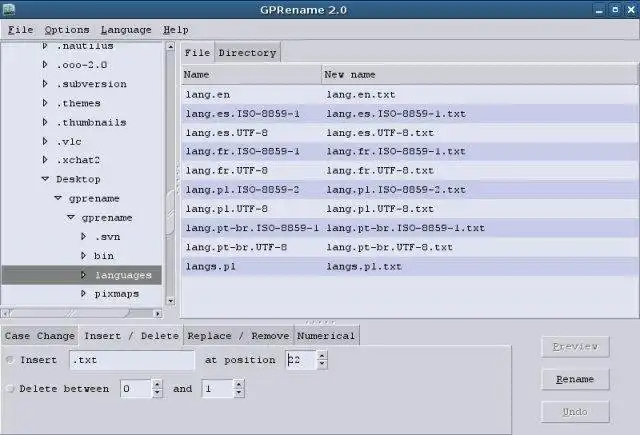This screenshot has width=640, height=435.
Task: Switch to the File tab
Action: point(198,53)
